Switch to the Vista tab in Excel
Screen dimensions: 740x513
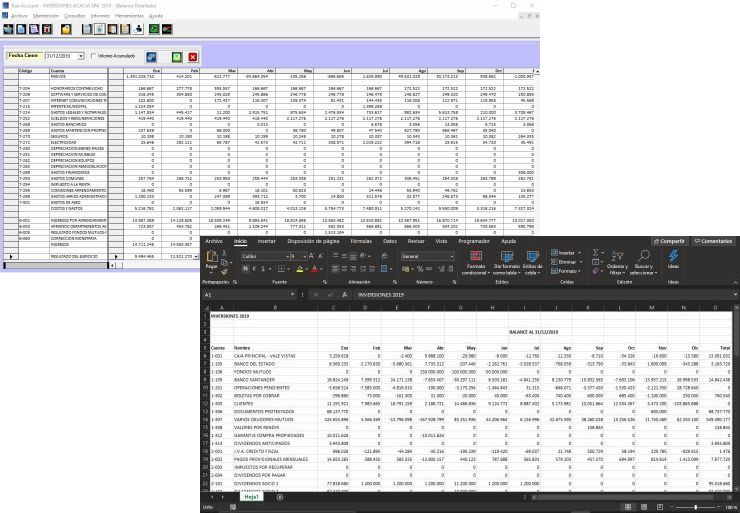click(441, 241)
